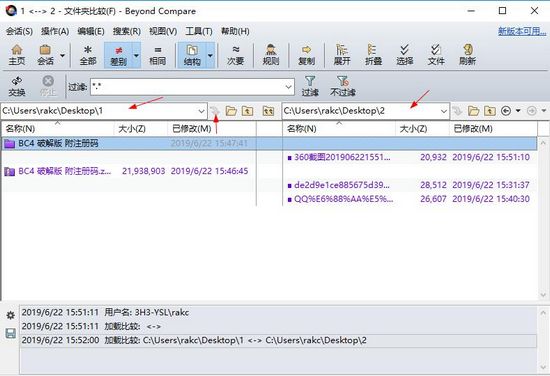Open the Edit (编辑) menu

pyautogui.click(x=91, y=31)
